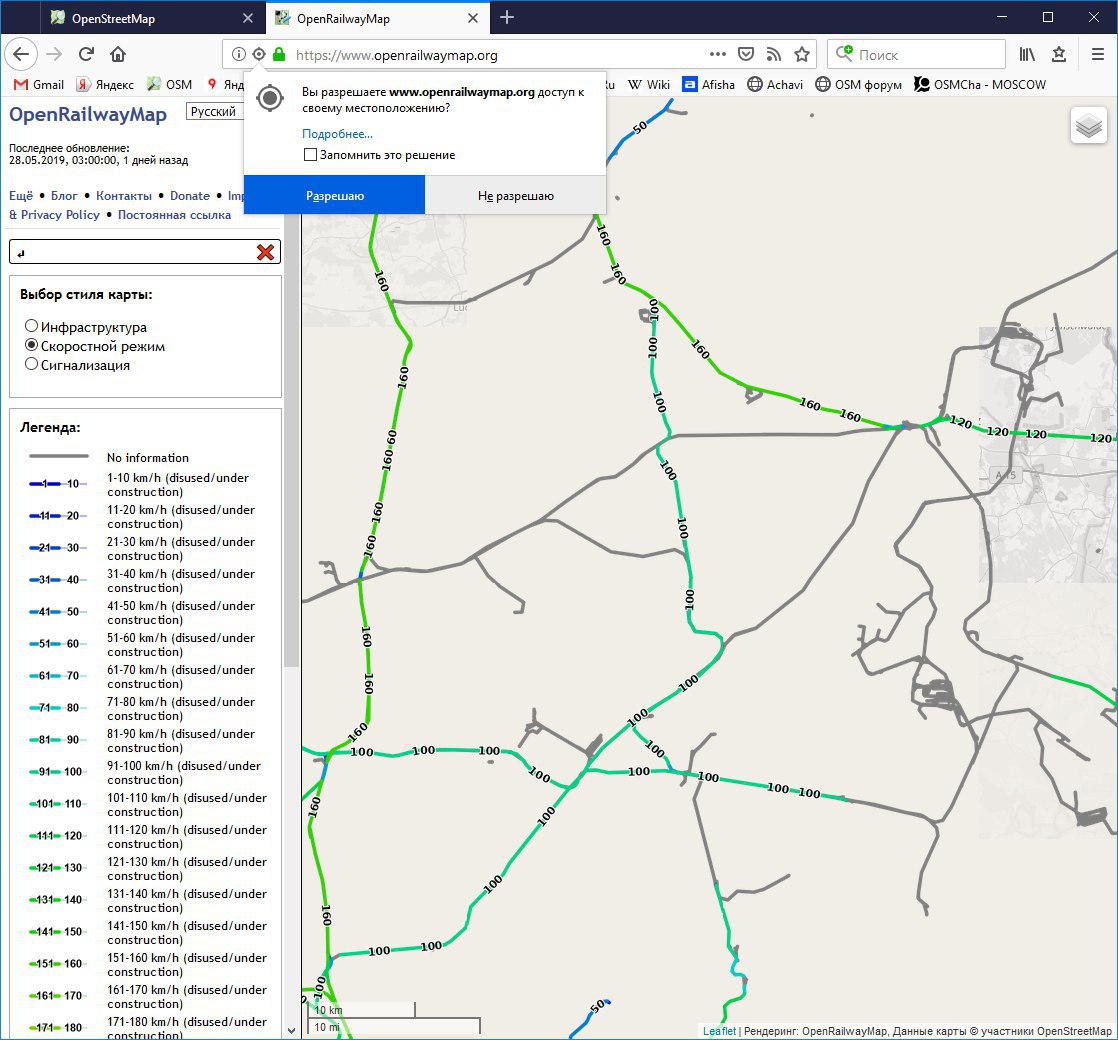Open the OSM форум bookmark
1118x1040 pixels.
858,84
